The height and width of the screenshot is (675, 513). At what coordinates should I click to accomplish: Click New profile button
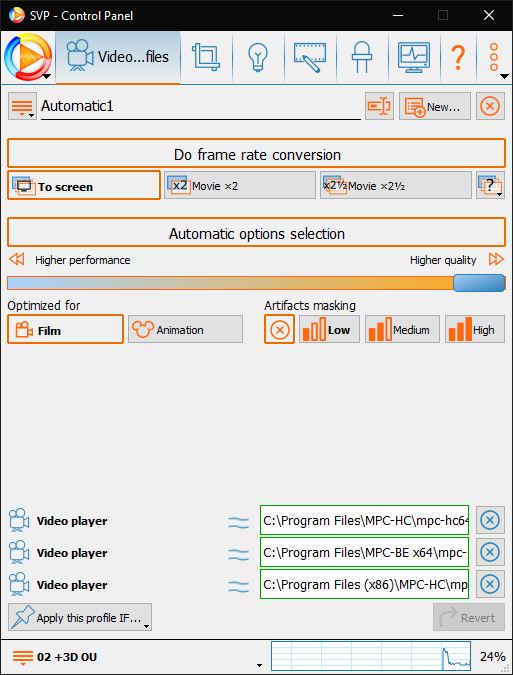[x=435, y=106]
